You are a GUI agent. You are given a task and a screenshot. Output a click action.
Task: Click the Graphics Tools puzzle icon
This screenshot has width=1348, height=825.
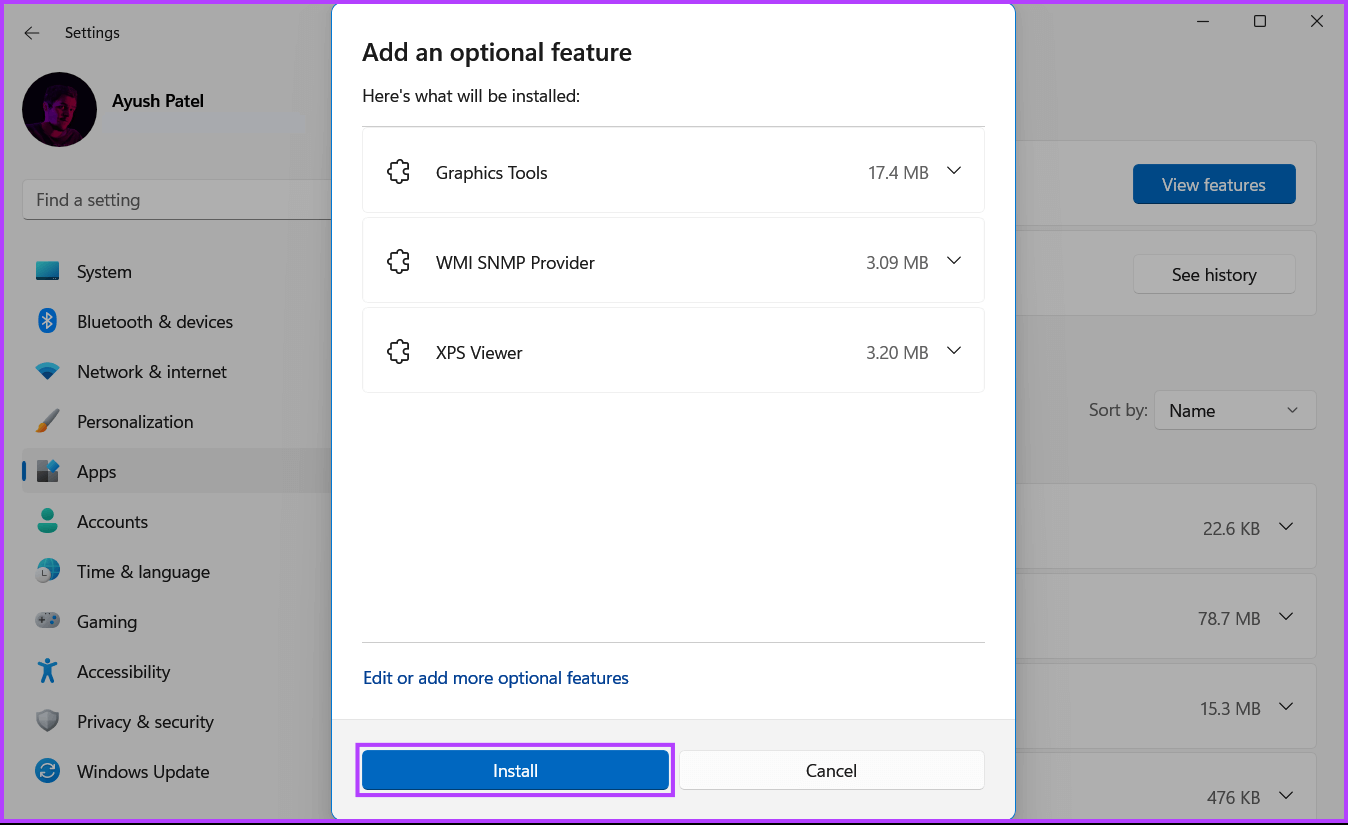point(399,172)
